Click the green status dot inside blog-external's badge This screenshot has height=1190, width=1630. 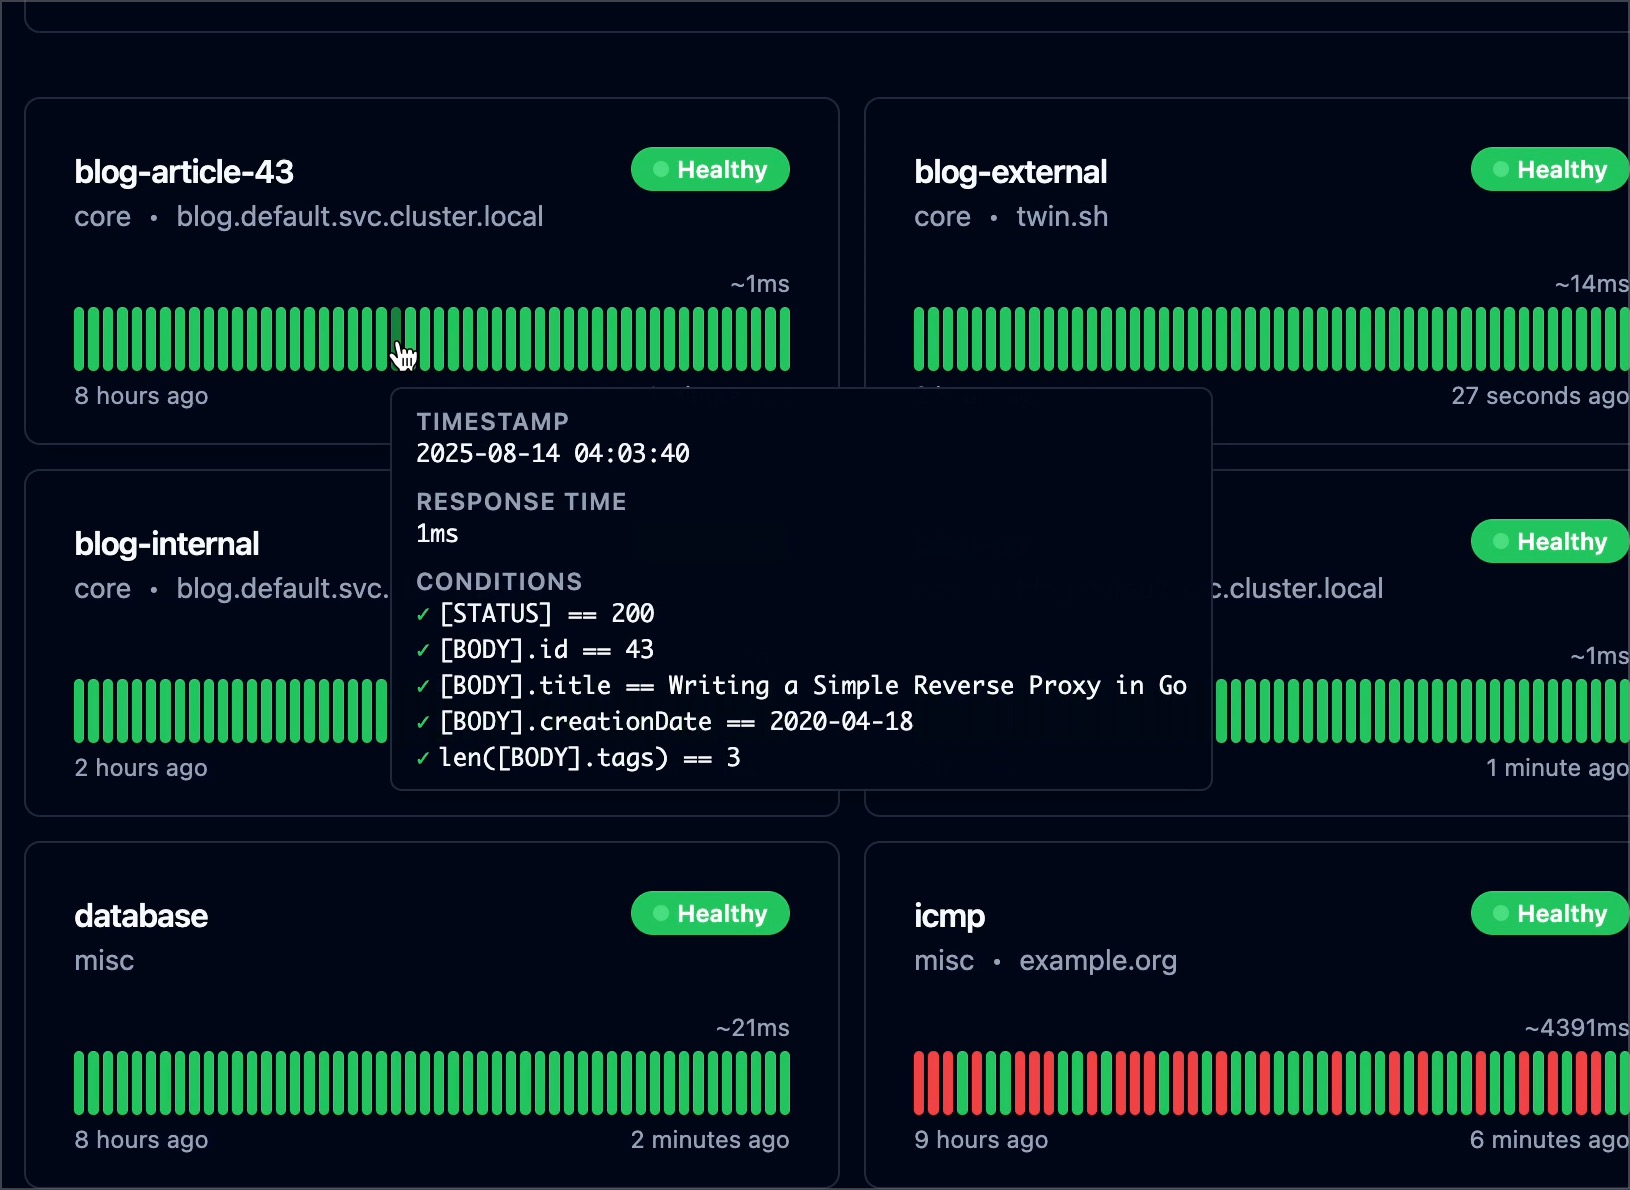click(x=1499, y=169)
